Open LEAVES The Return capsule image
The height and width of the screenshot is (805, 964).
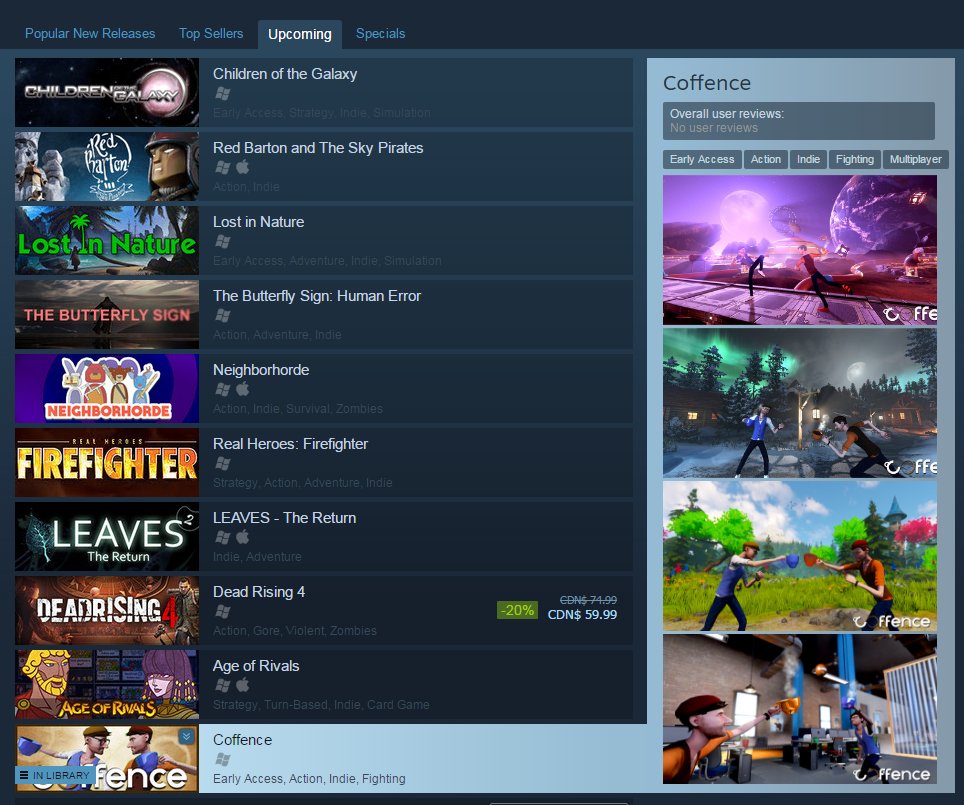(107, 536)
